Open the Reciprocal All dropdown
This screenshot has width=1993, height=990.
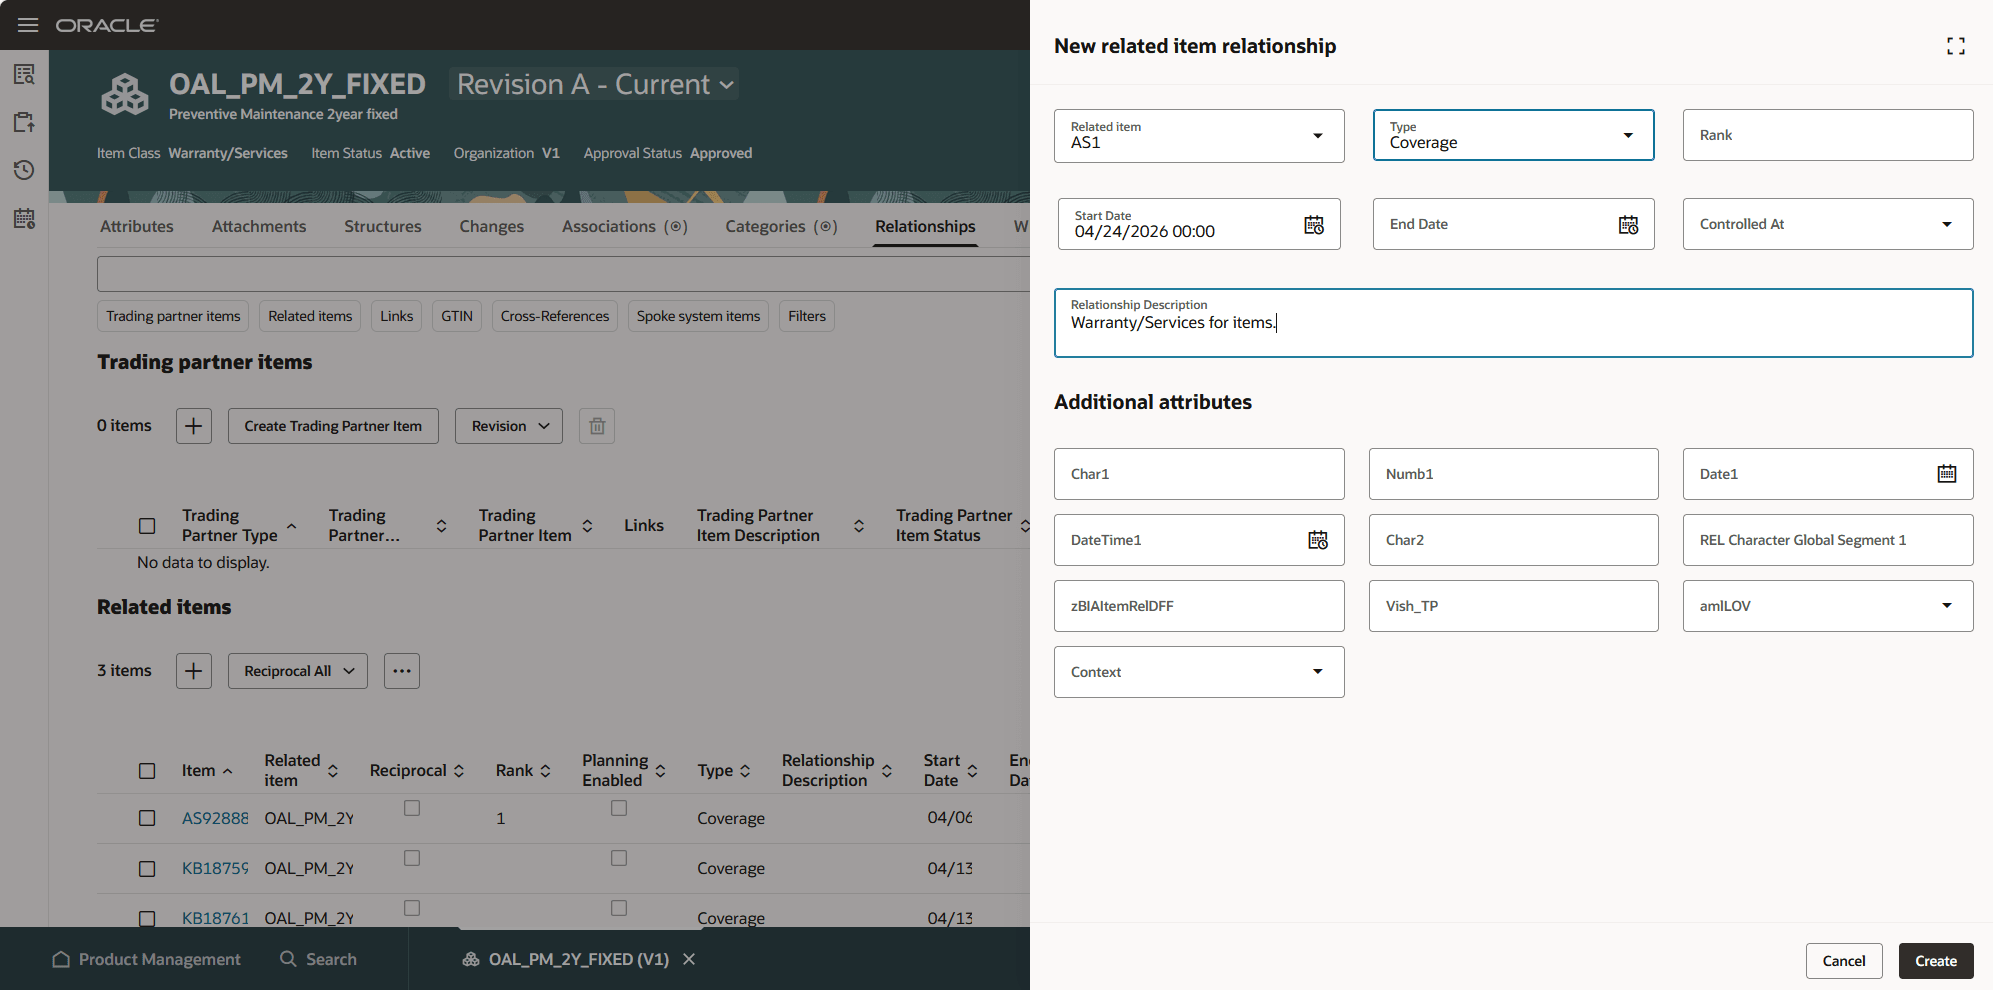pyautogui.click(x=298, y=671)
